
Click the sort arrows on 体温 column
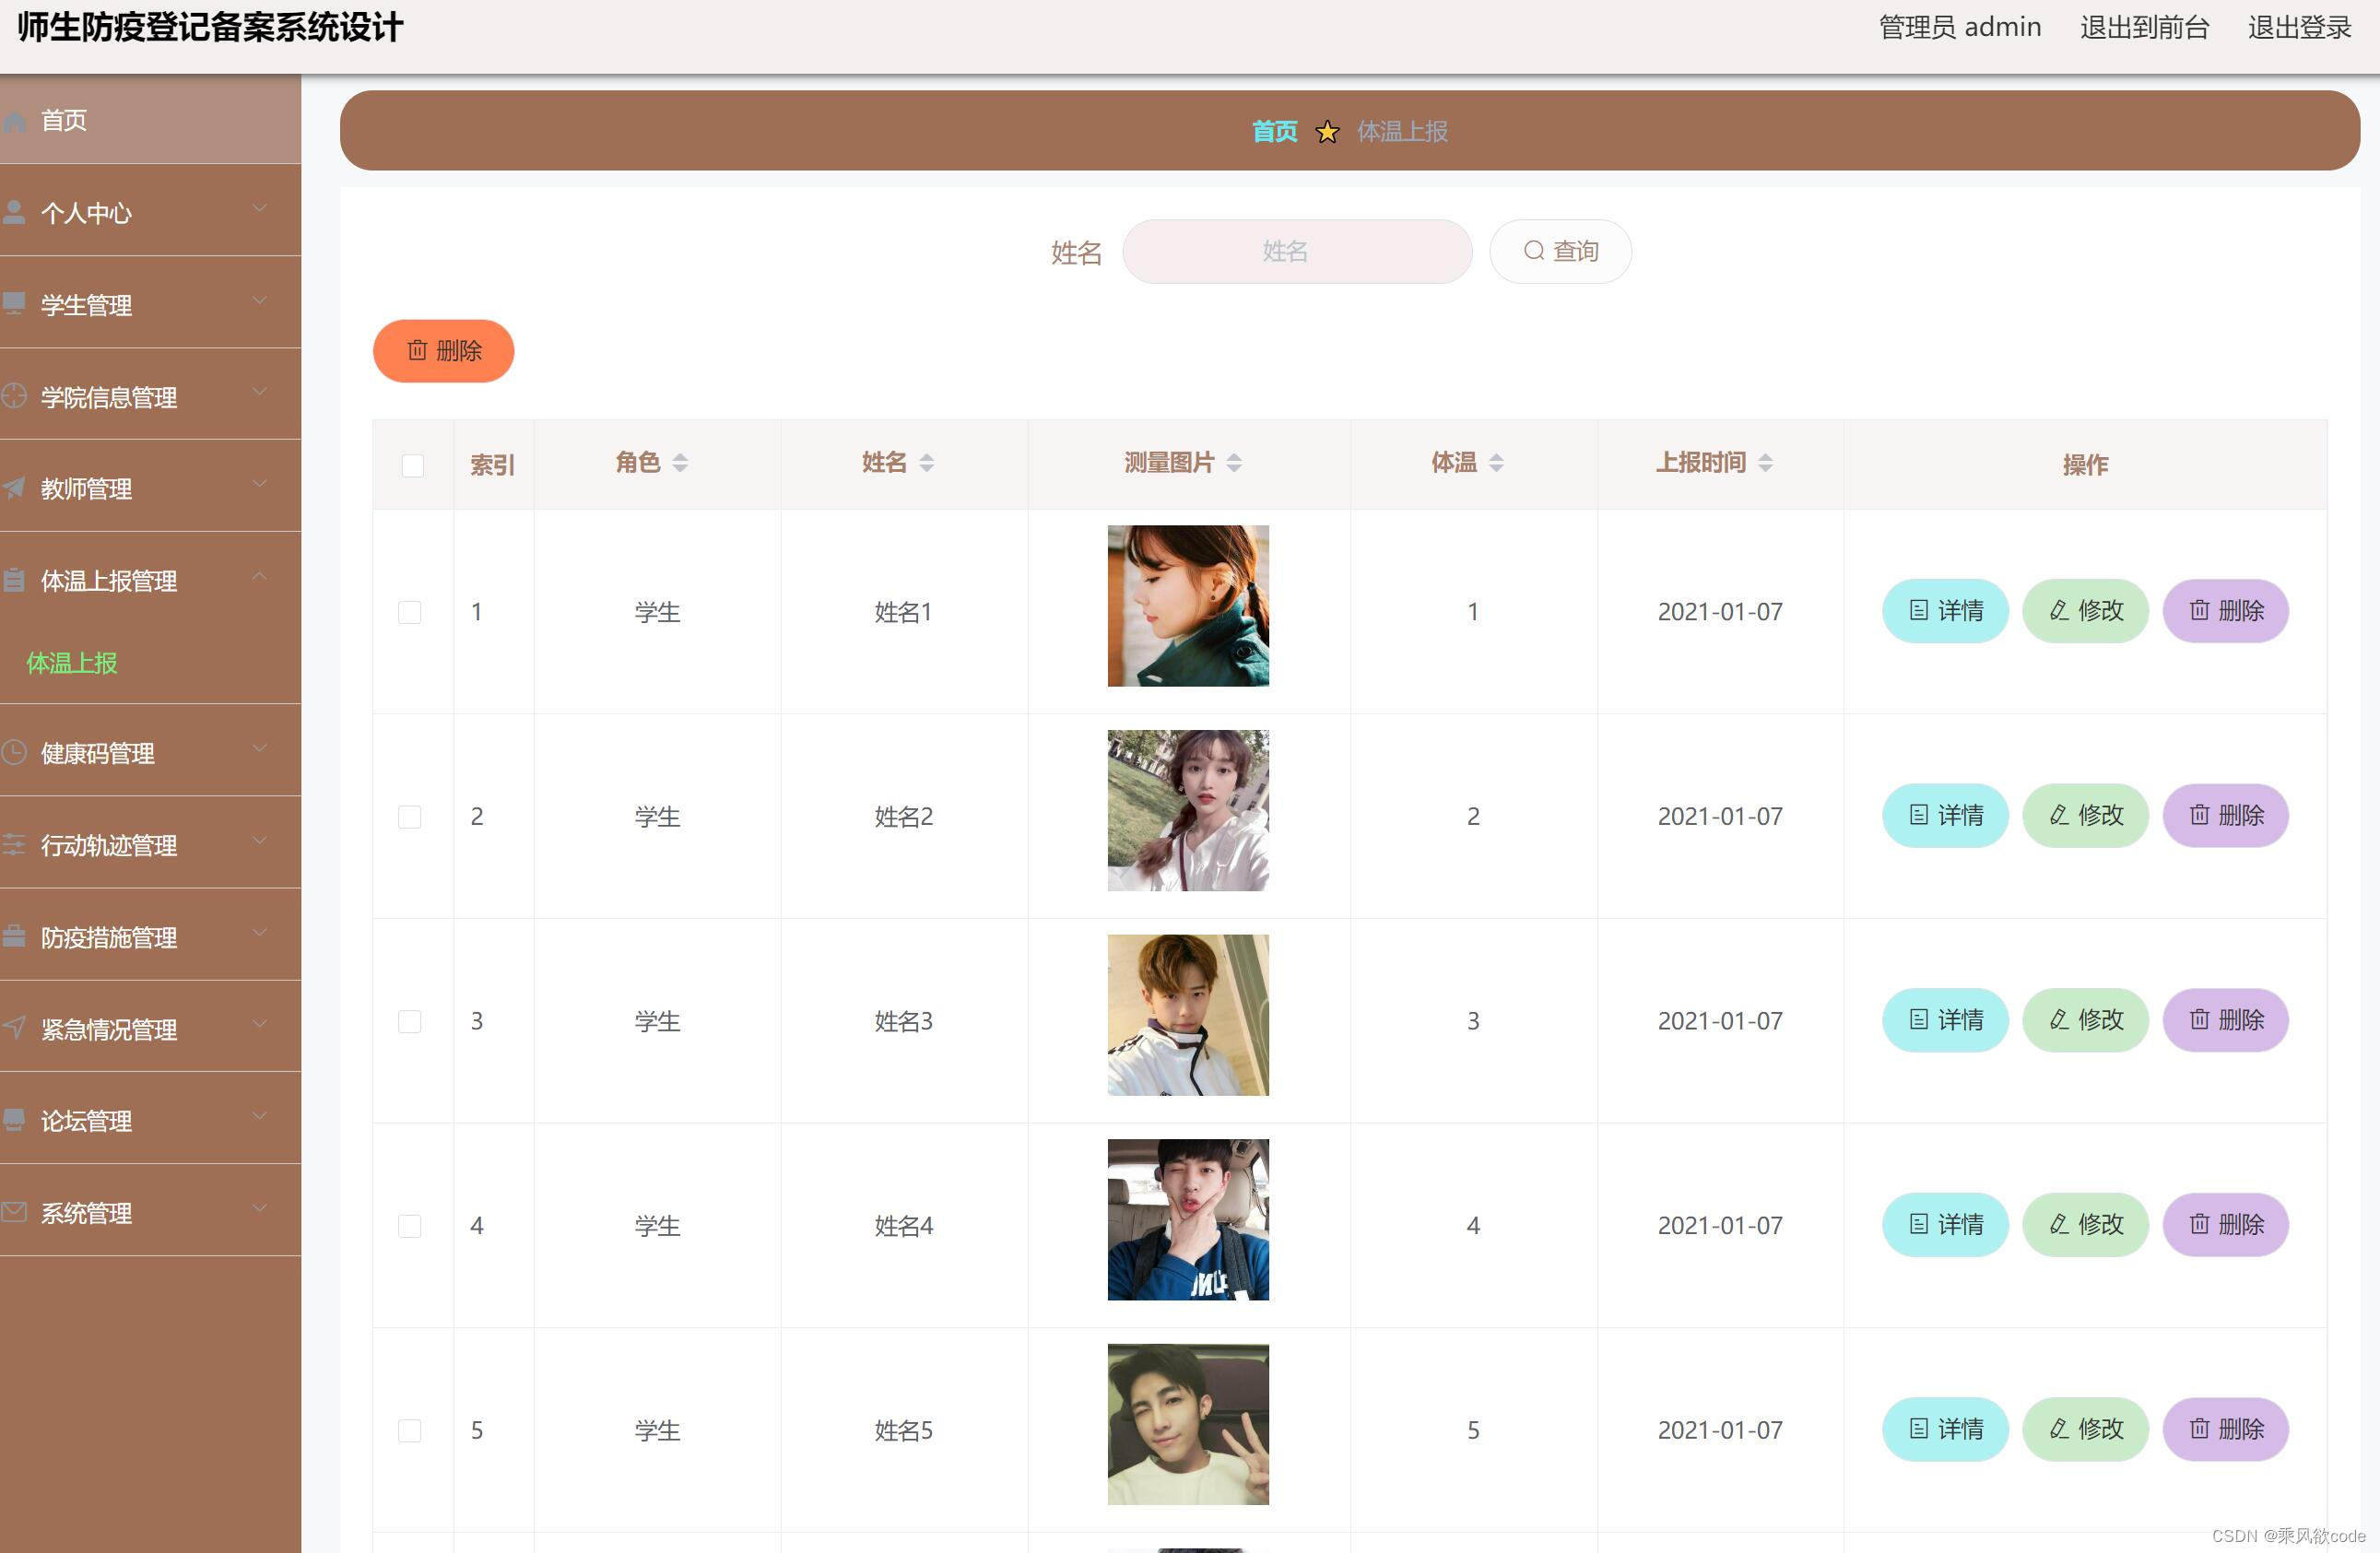(1496, 463)
